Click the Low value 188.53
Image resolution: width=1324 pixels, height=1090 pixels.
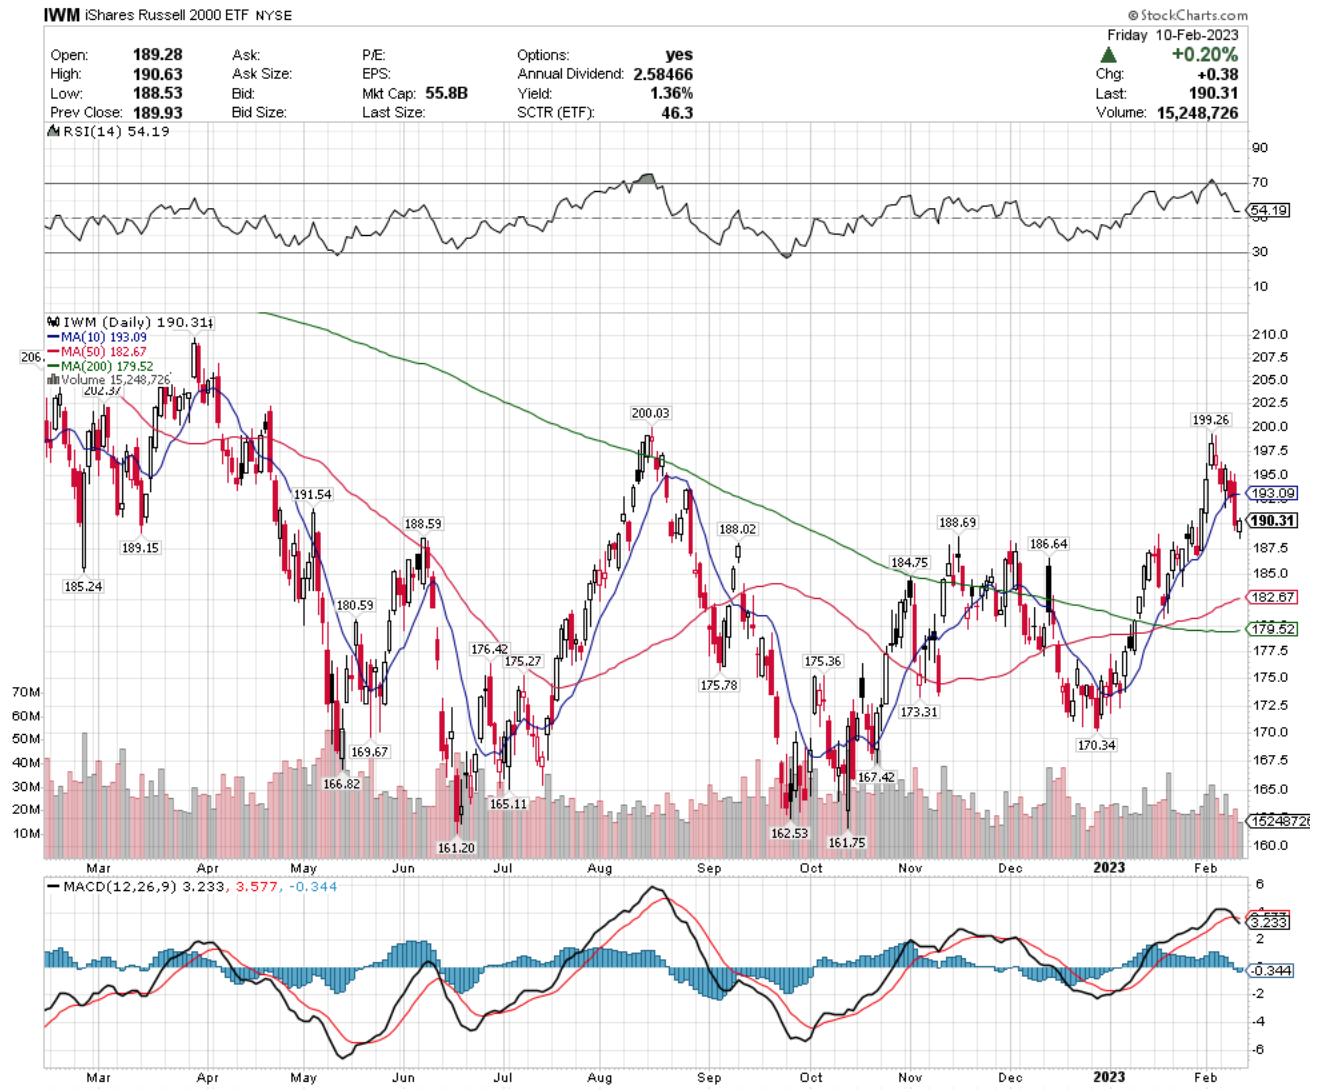tap(158, 93)
